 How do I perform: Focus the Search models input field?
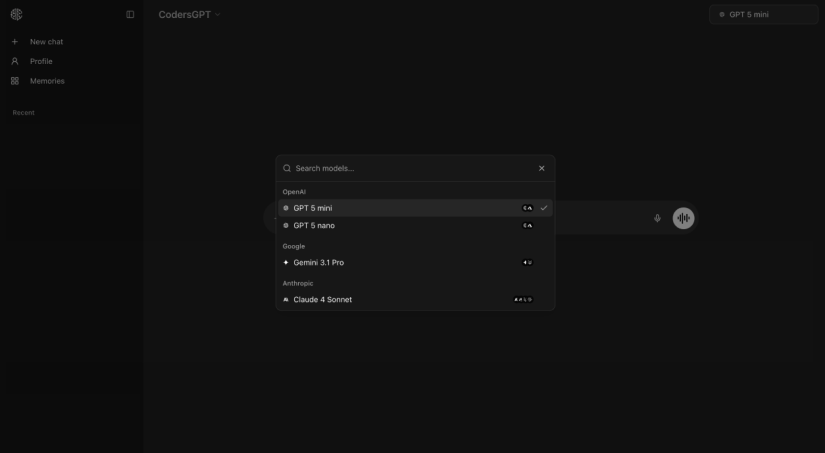pos(413,168)
